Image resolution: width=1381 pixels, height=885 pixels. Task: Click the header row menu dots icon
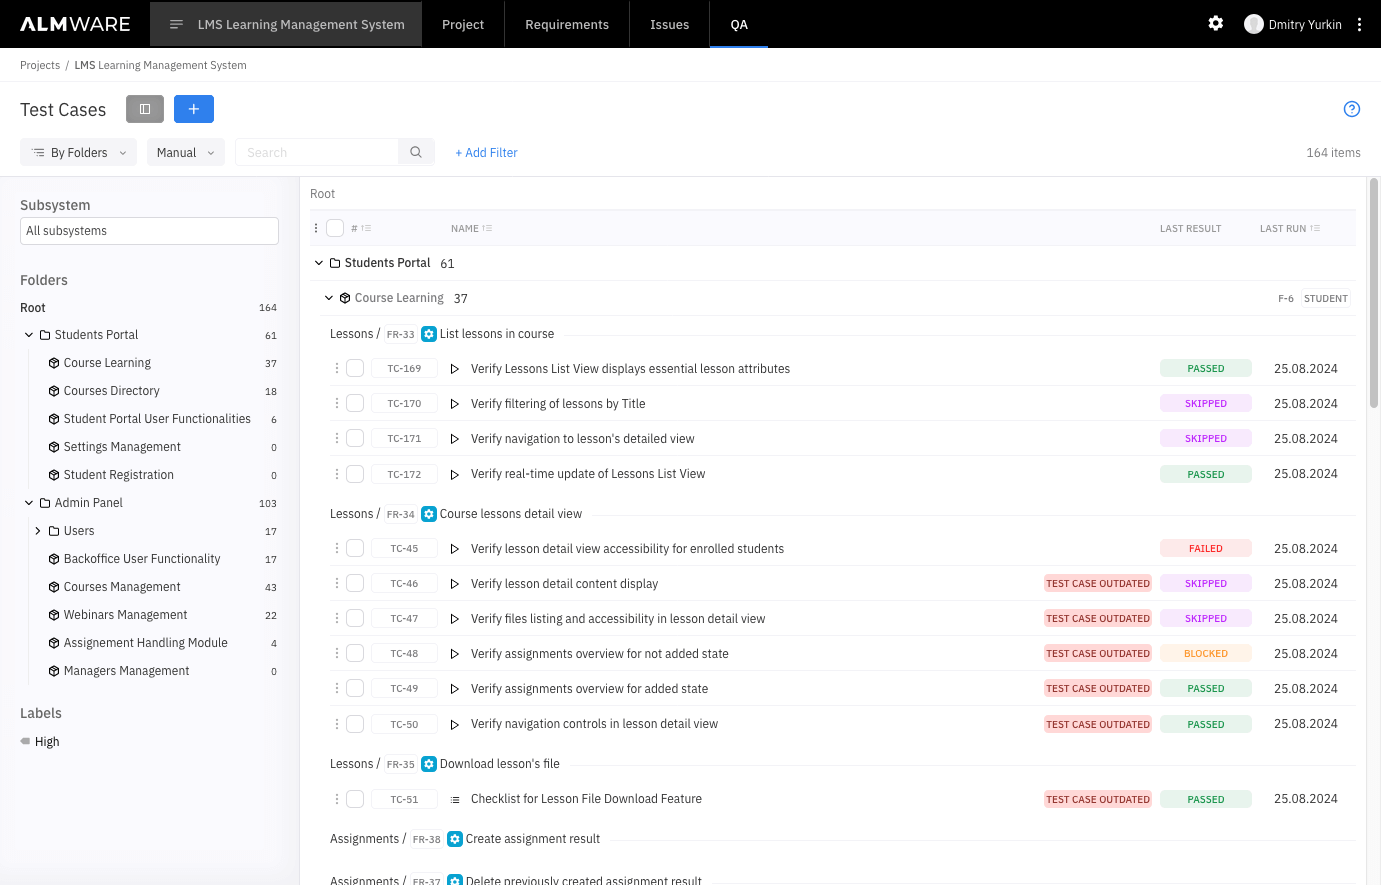pos(316,228)
